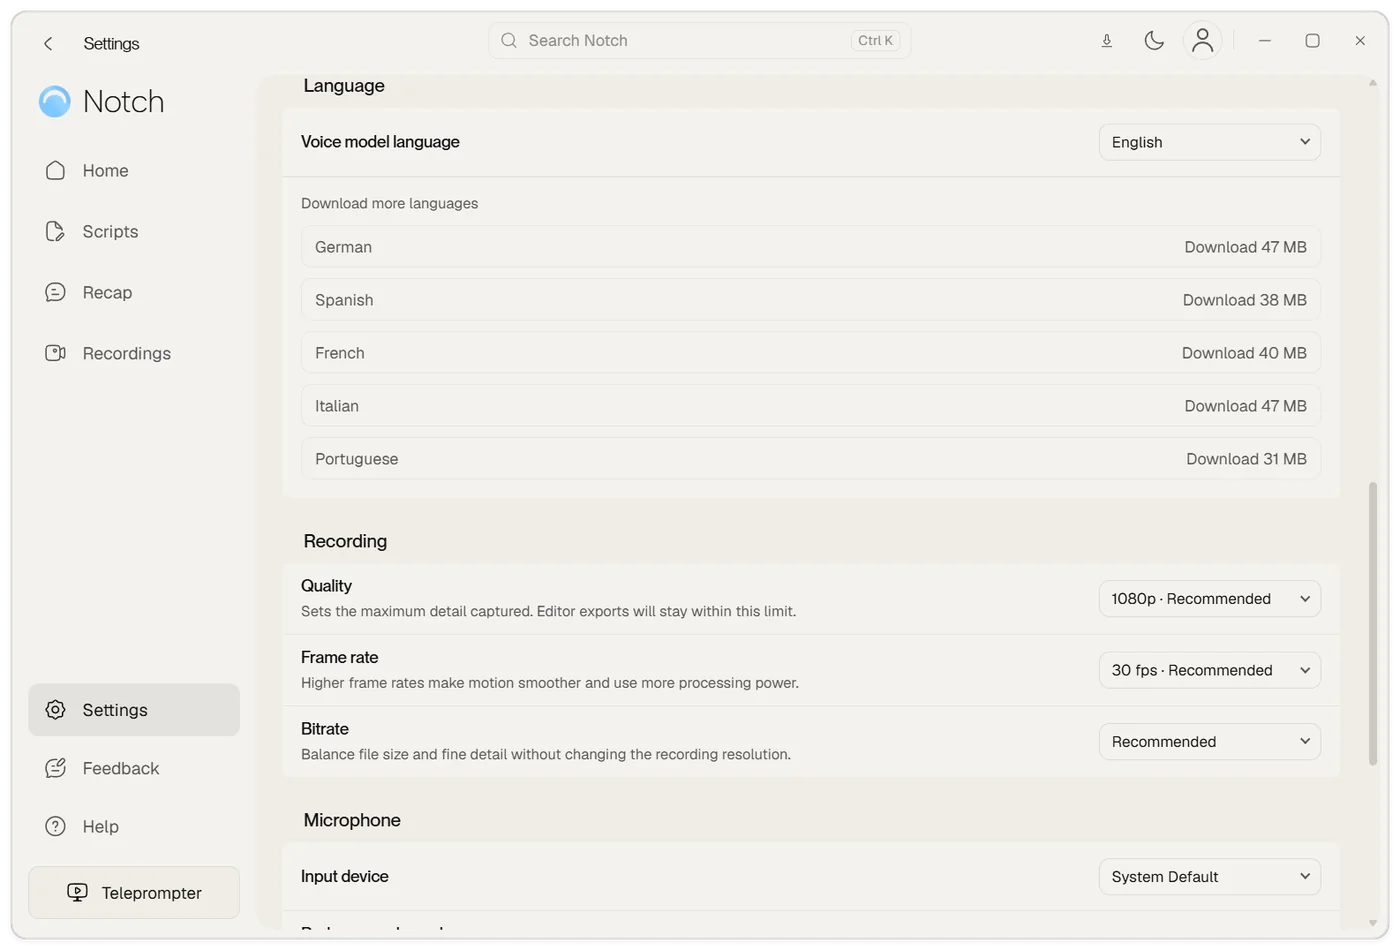Click the scrollbar down arrow
The image size is (1400, 950).
1373,923
